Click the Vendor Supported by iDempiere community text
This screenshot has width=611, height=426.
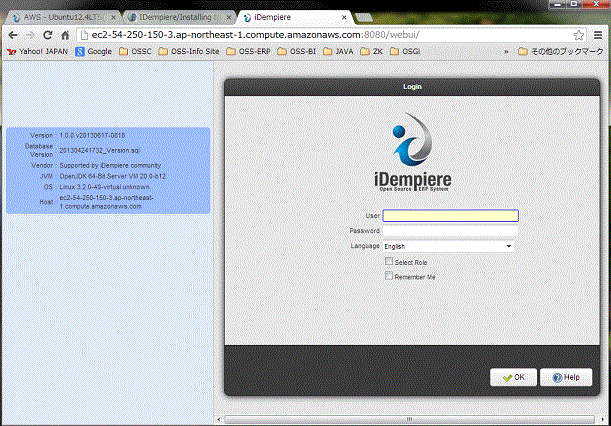[x=110, y=165]
